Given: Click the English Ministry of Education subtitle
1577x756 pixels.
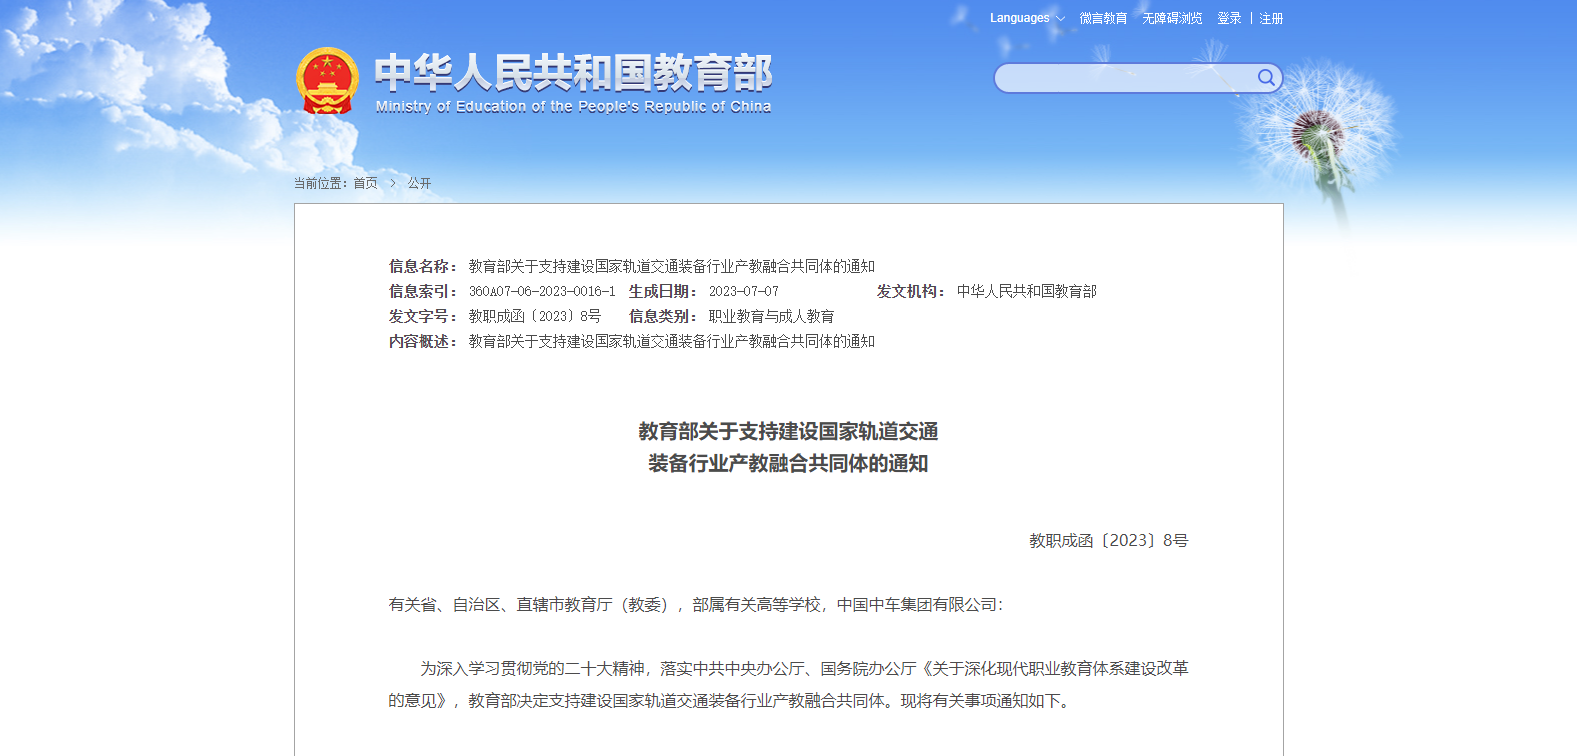Looking at the screenshot, I should point(573,107).
